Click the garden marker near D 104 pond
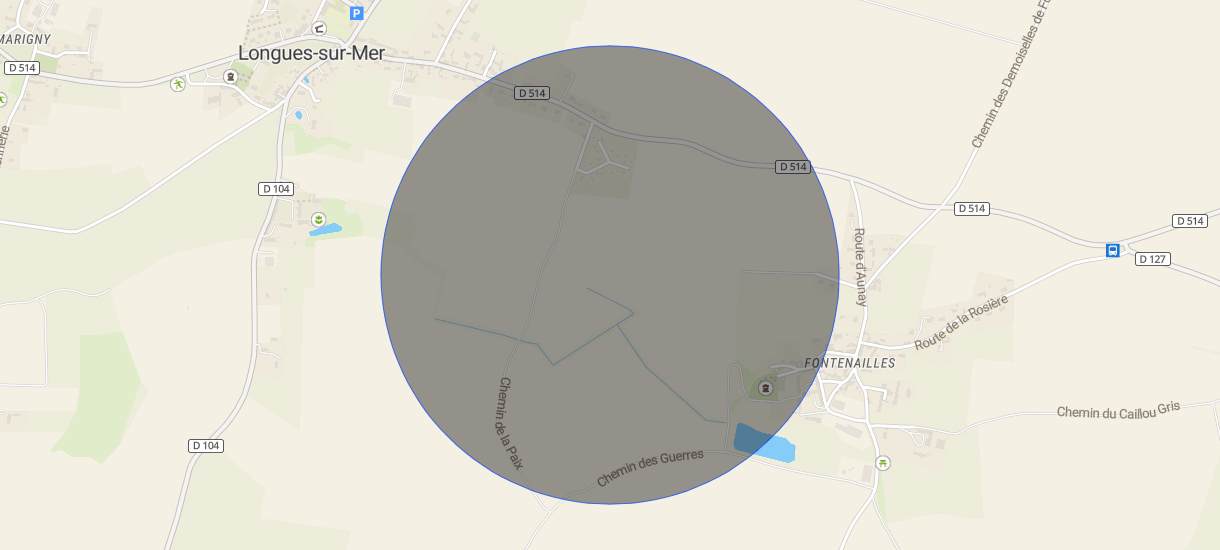 [318, 219]
